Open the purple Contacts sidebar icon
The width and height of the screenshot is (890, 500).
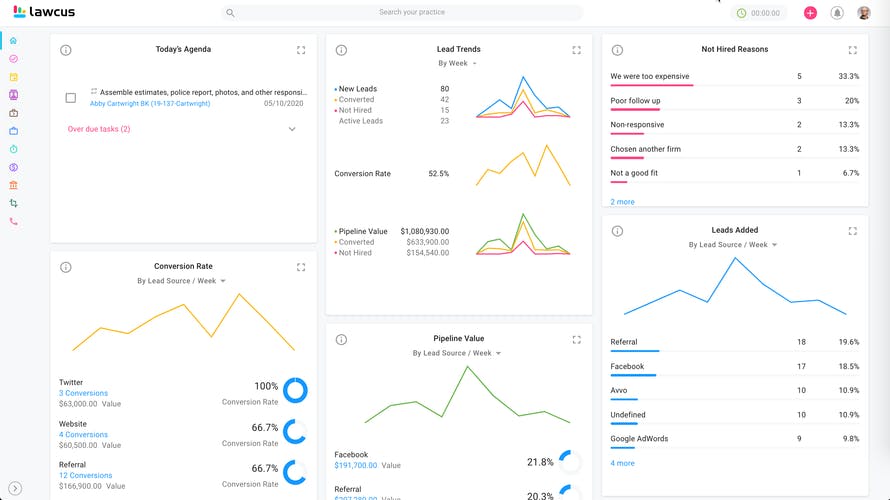[13, 95]
